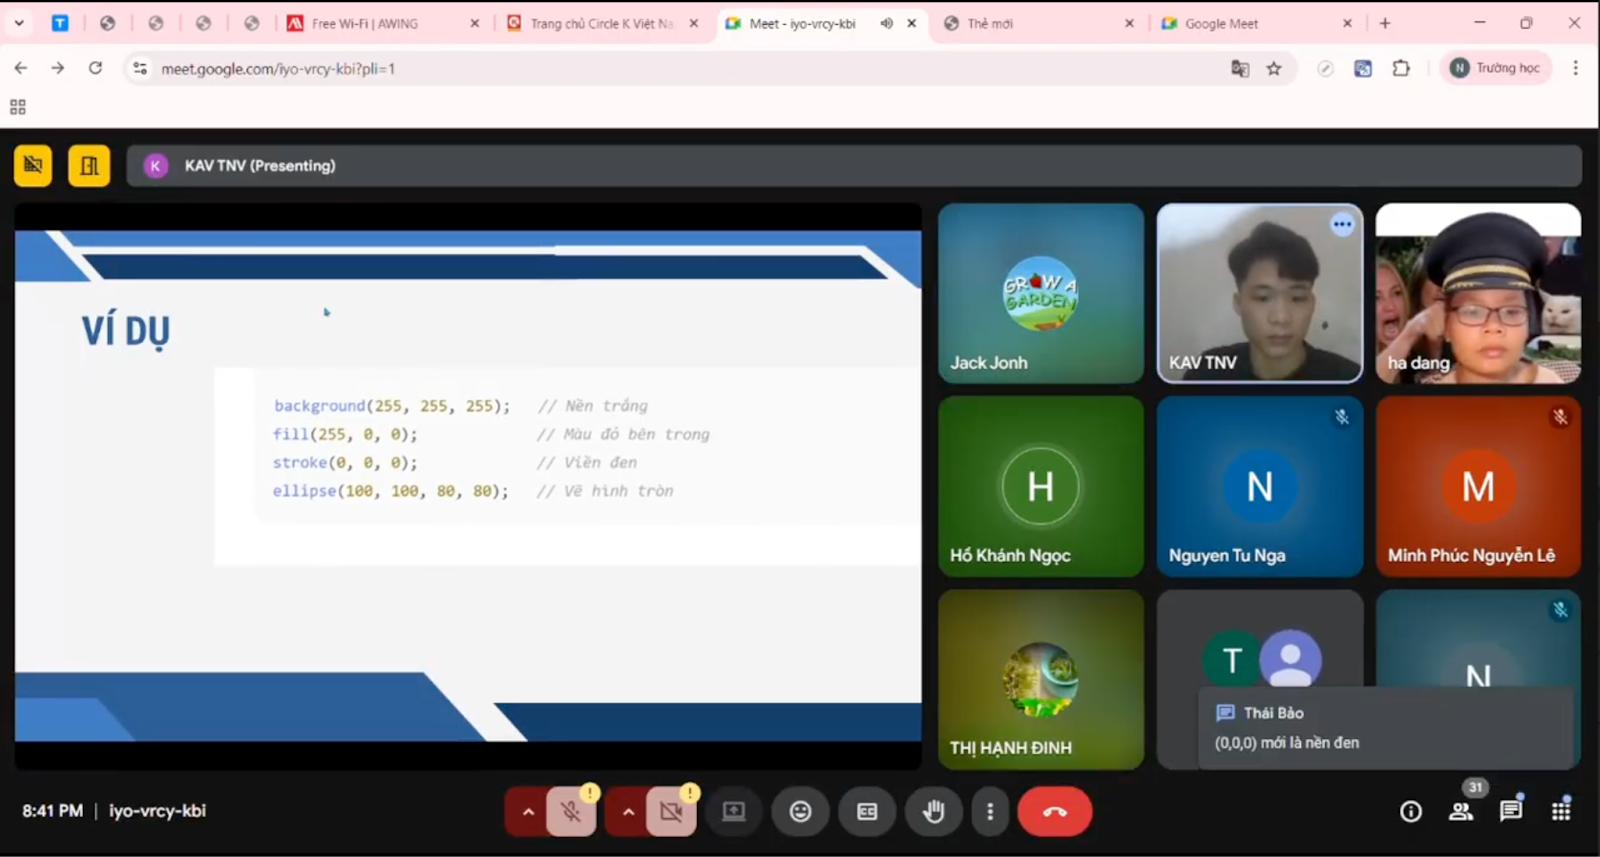
Task: Open Thái Bảo chat message notification
Action: (1385, 728)
